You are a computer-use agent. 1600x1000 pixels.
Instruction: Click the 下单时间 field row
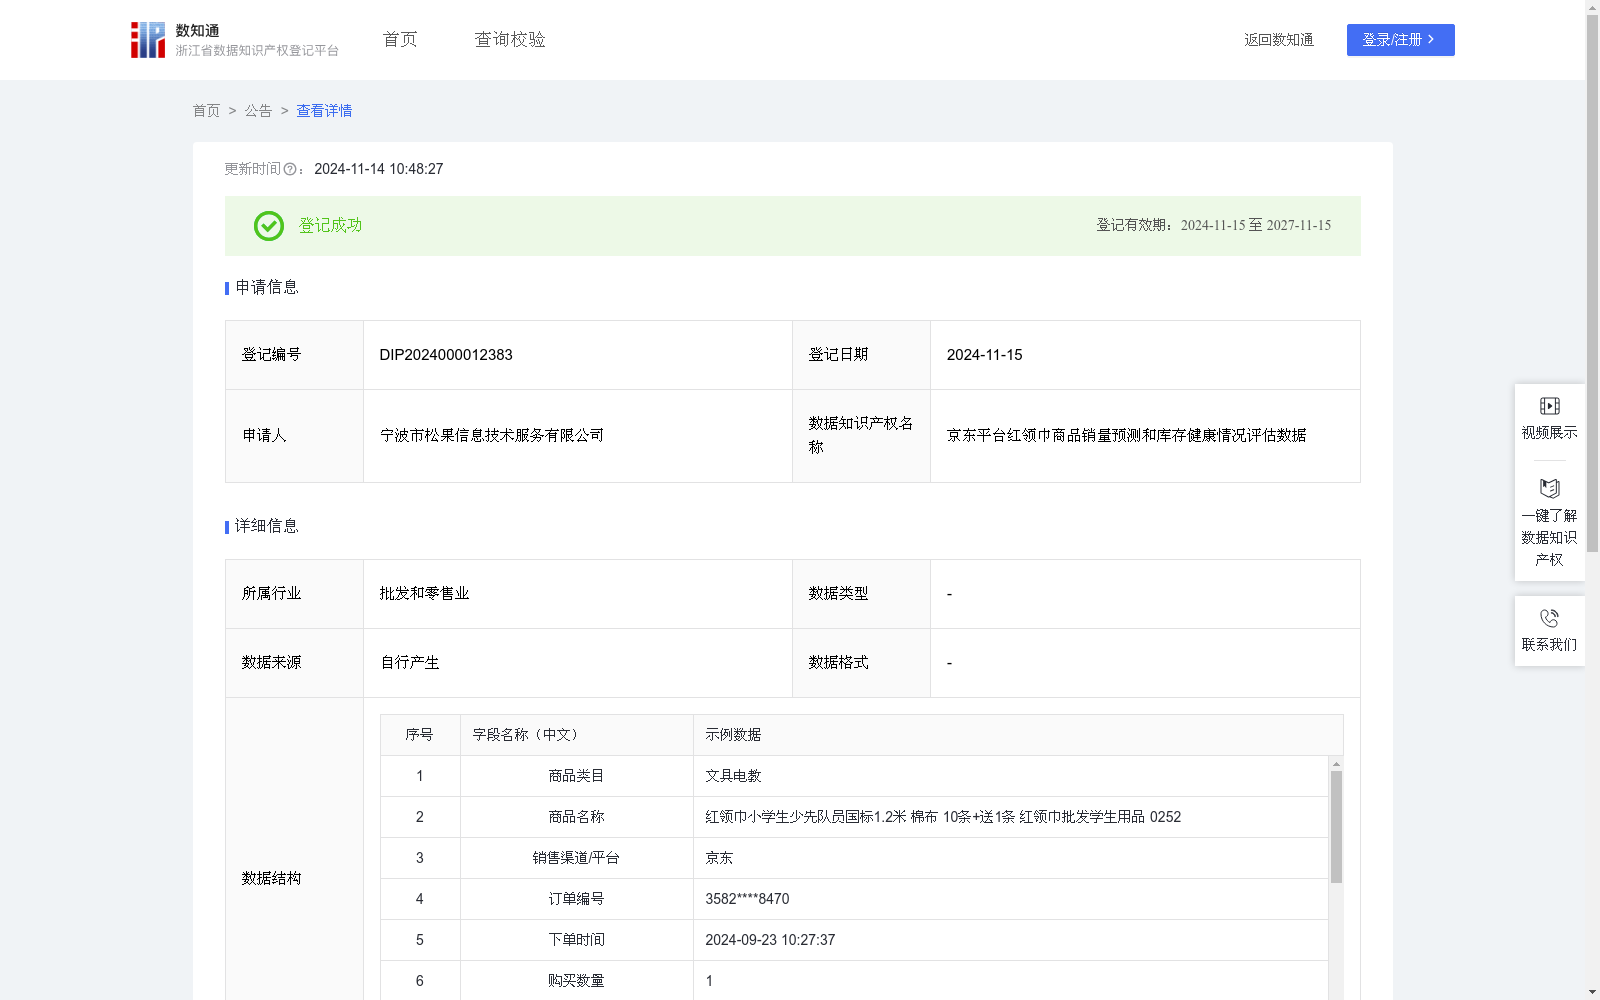pyautogui.click(x=854, y=940)
